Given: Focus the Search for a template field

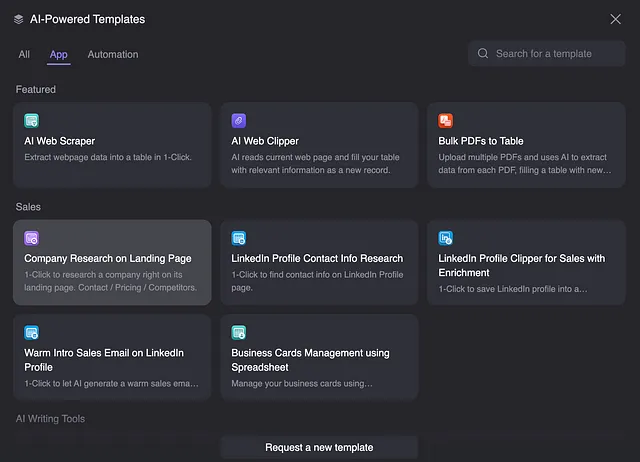Looking at the screenshot, I should [x=547, y=53].
